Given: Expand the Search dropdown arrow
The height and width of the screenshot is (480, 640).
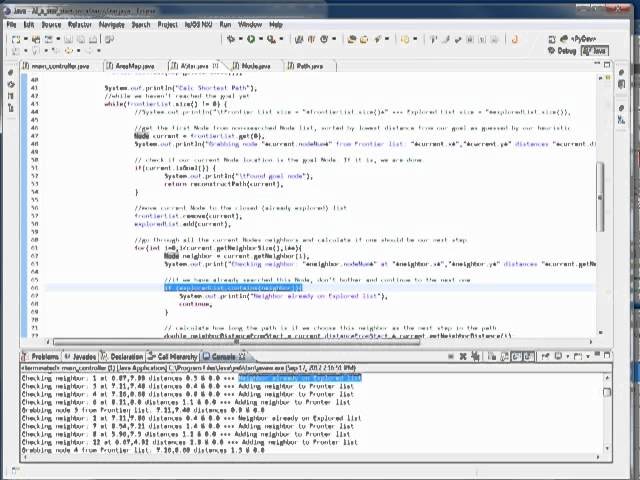Looking at the screenshot, I should click(x=387, y=39).
